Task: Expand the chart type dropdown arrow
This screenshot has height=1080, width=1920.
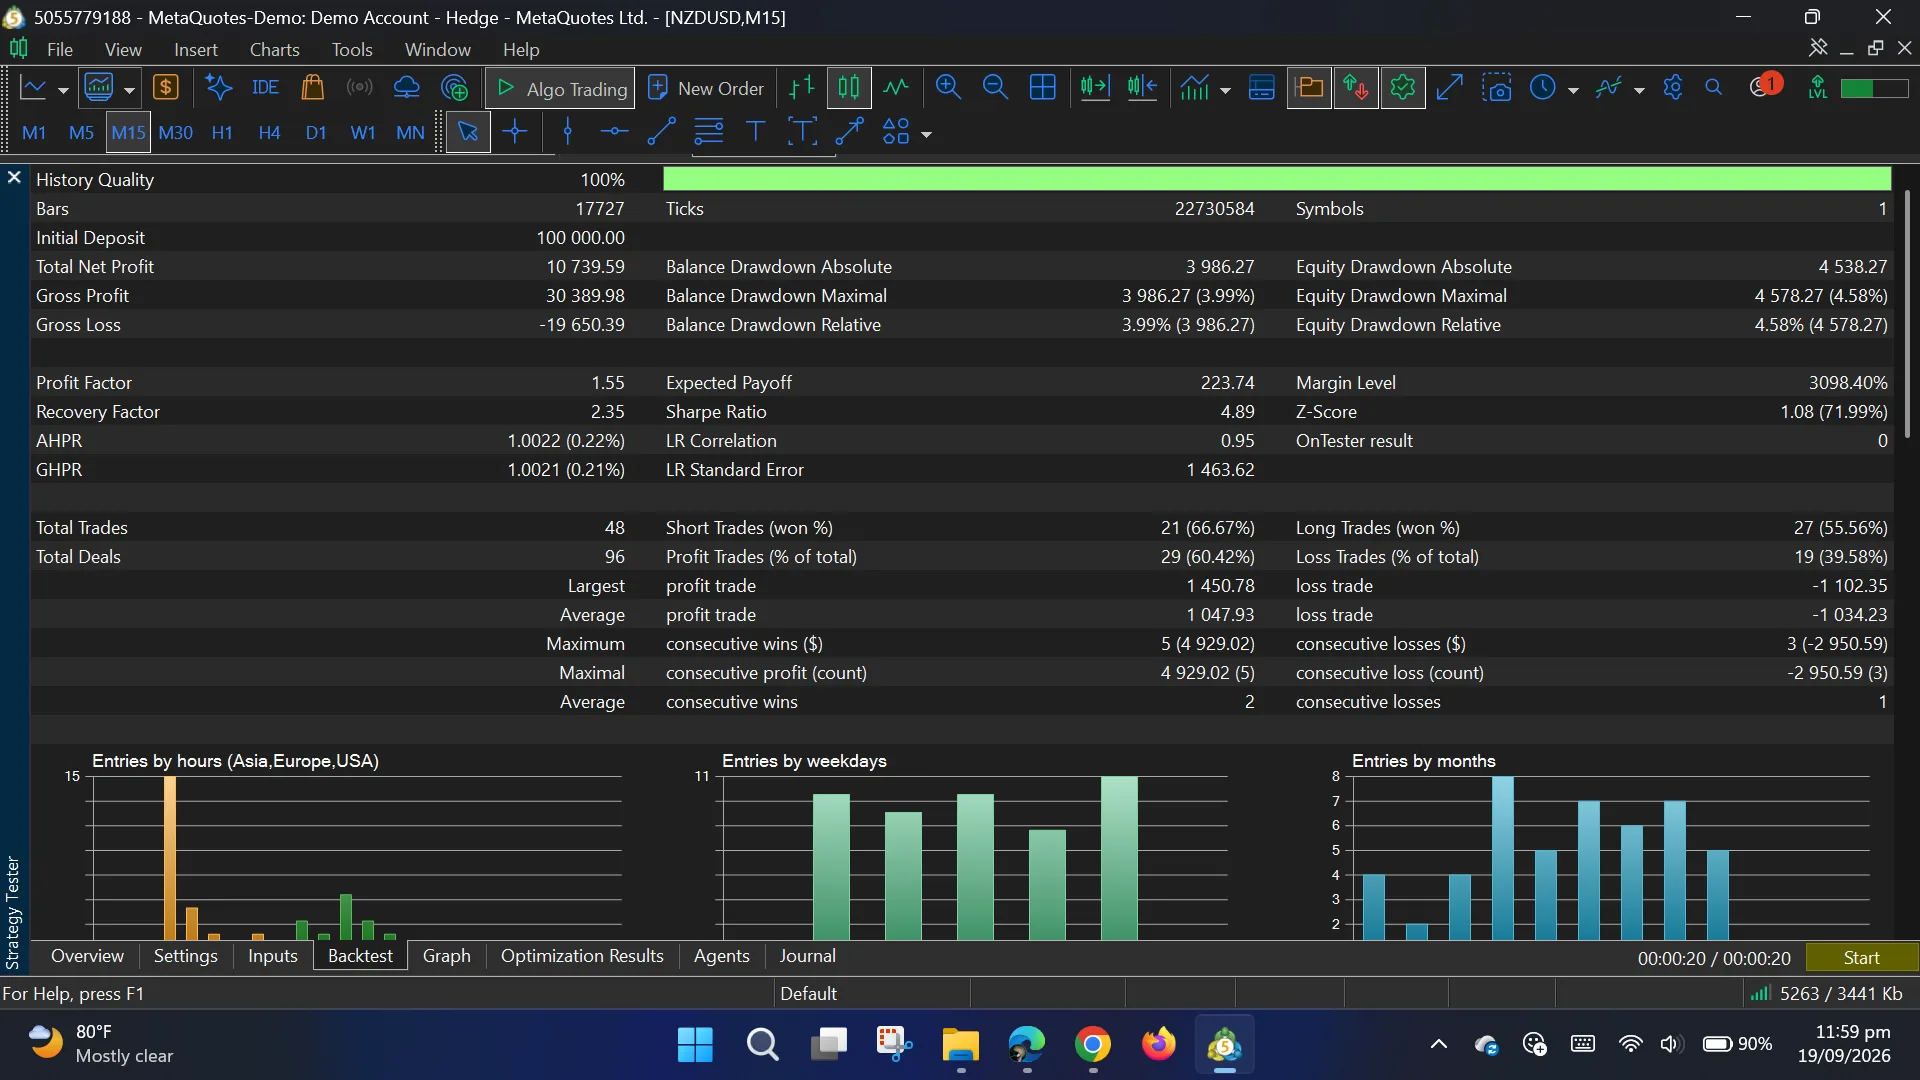Action: 63,90
